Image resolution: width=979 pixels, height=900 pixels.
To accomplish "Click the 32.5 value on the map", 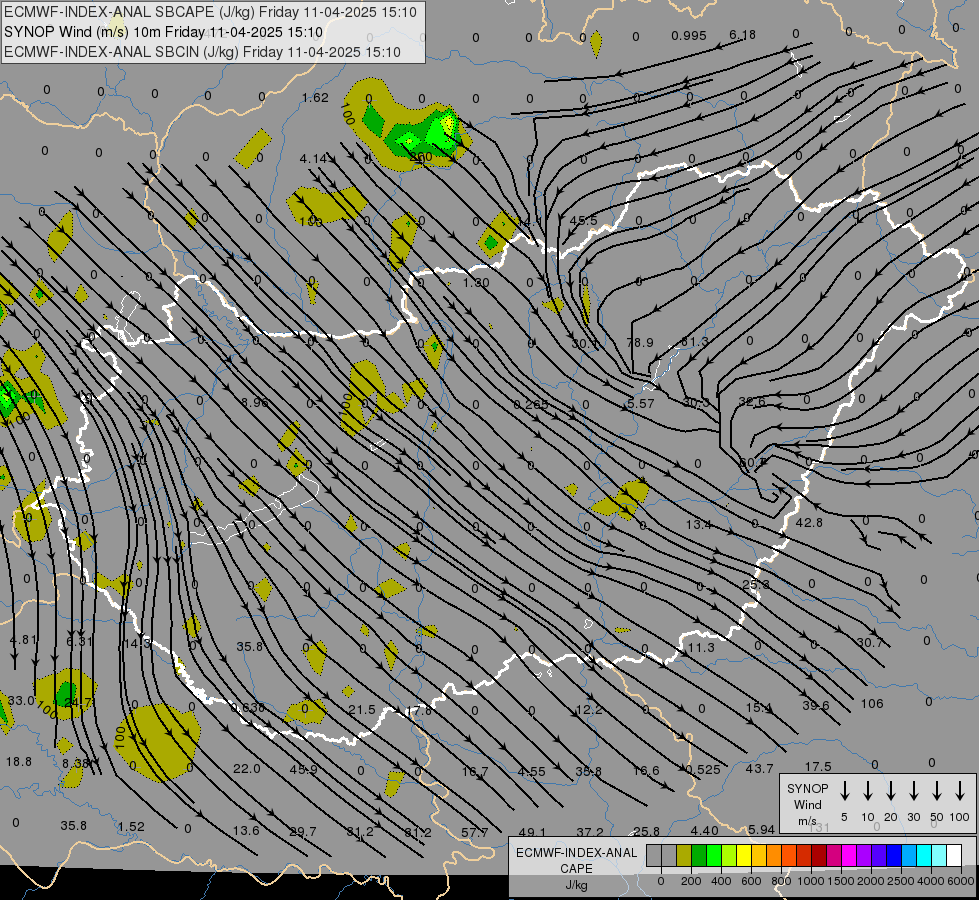I will click(752, 402).
